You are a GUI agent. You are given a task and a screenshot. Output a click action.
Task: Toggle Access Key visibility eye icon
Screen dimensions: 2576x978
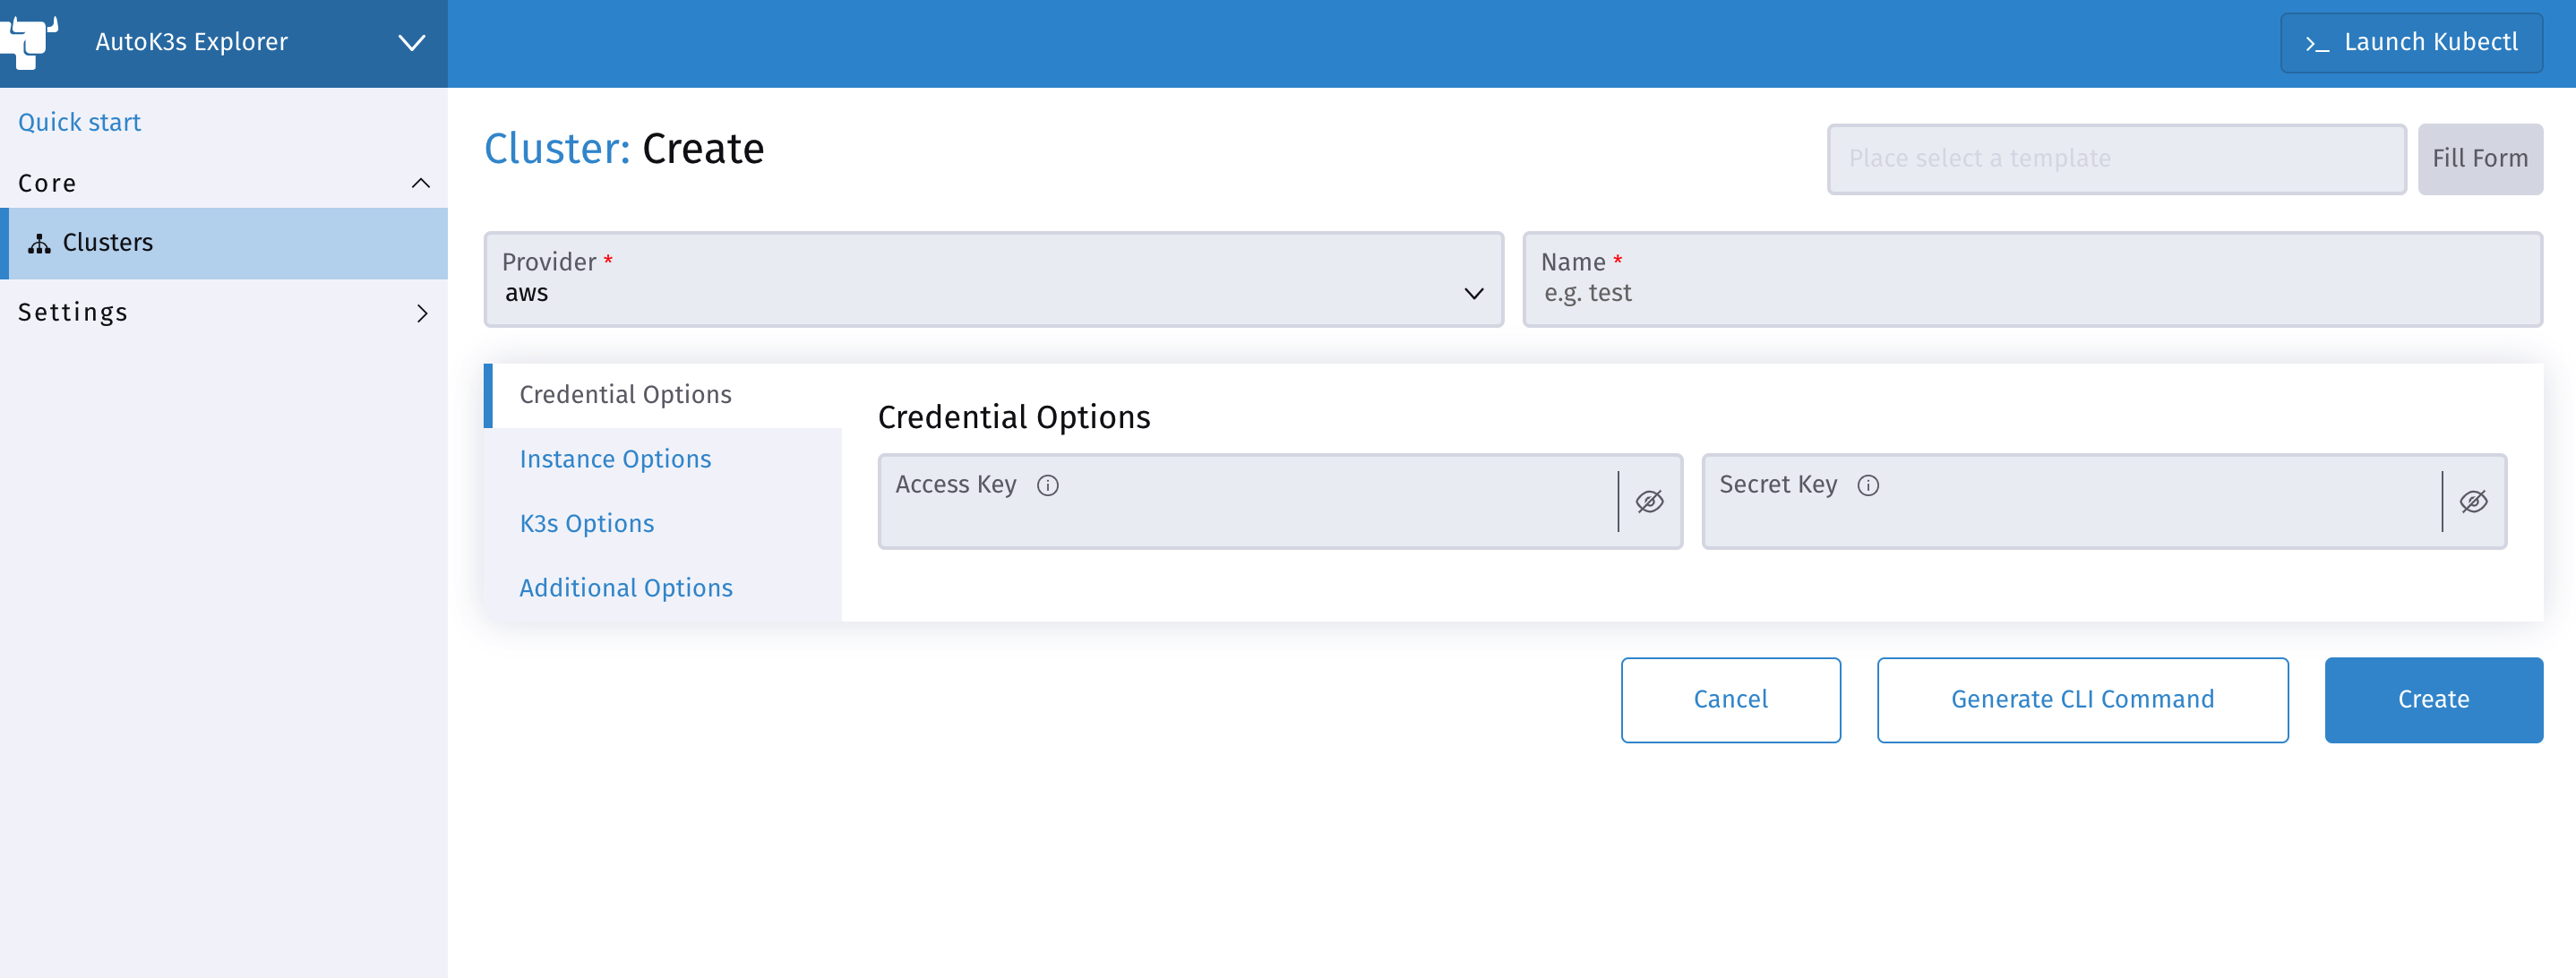1648,501
